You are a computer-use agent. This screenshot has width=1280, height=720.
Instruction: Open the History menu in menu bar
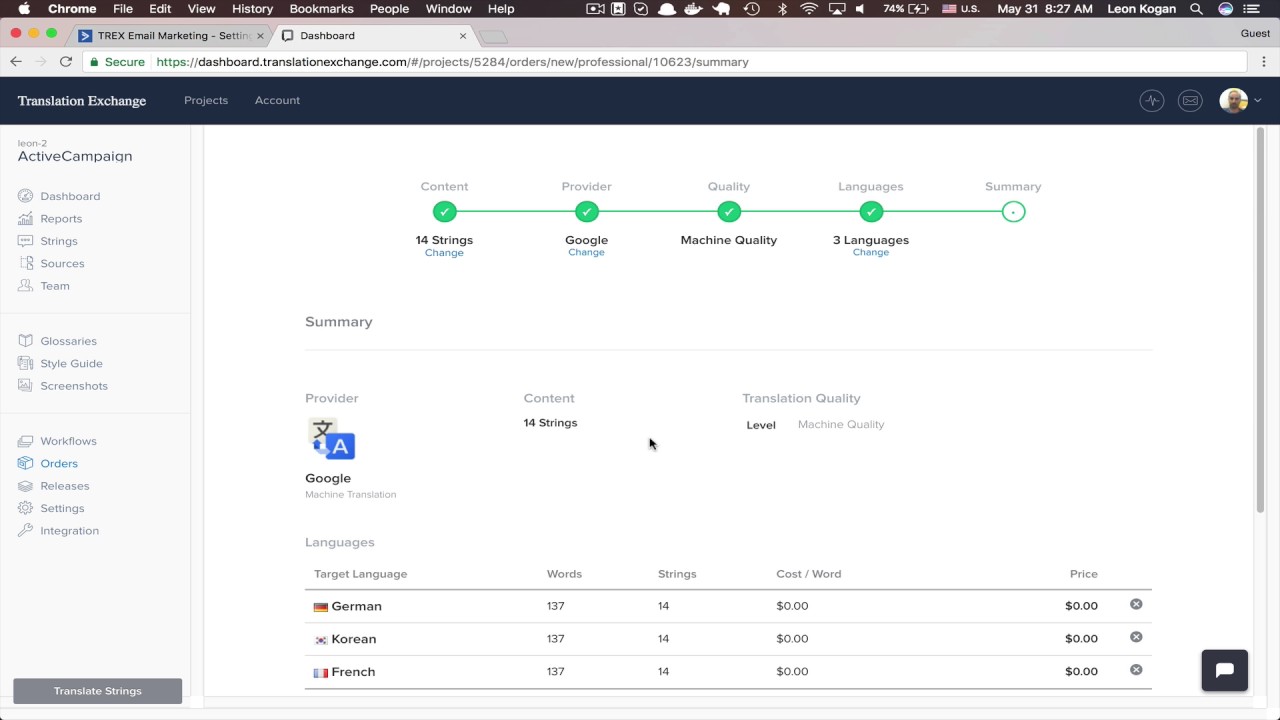point(252,9)
